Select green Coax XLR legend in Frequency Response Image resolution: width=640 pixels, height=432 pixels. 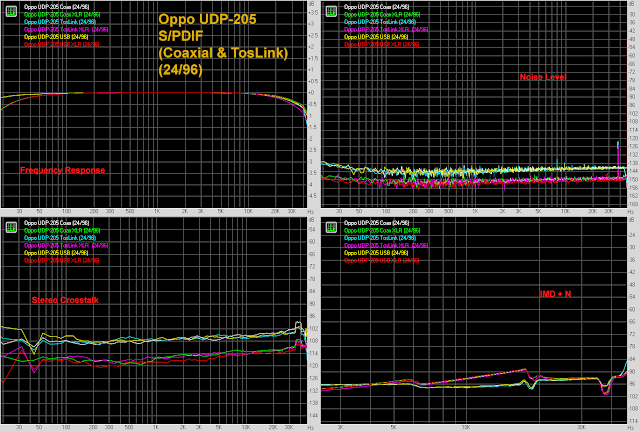coord(62,14)
